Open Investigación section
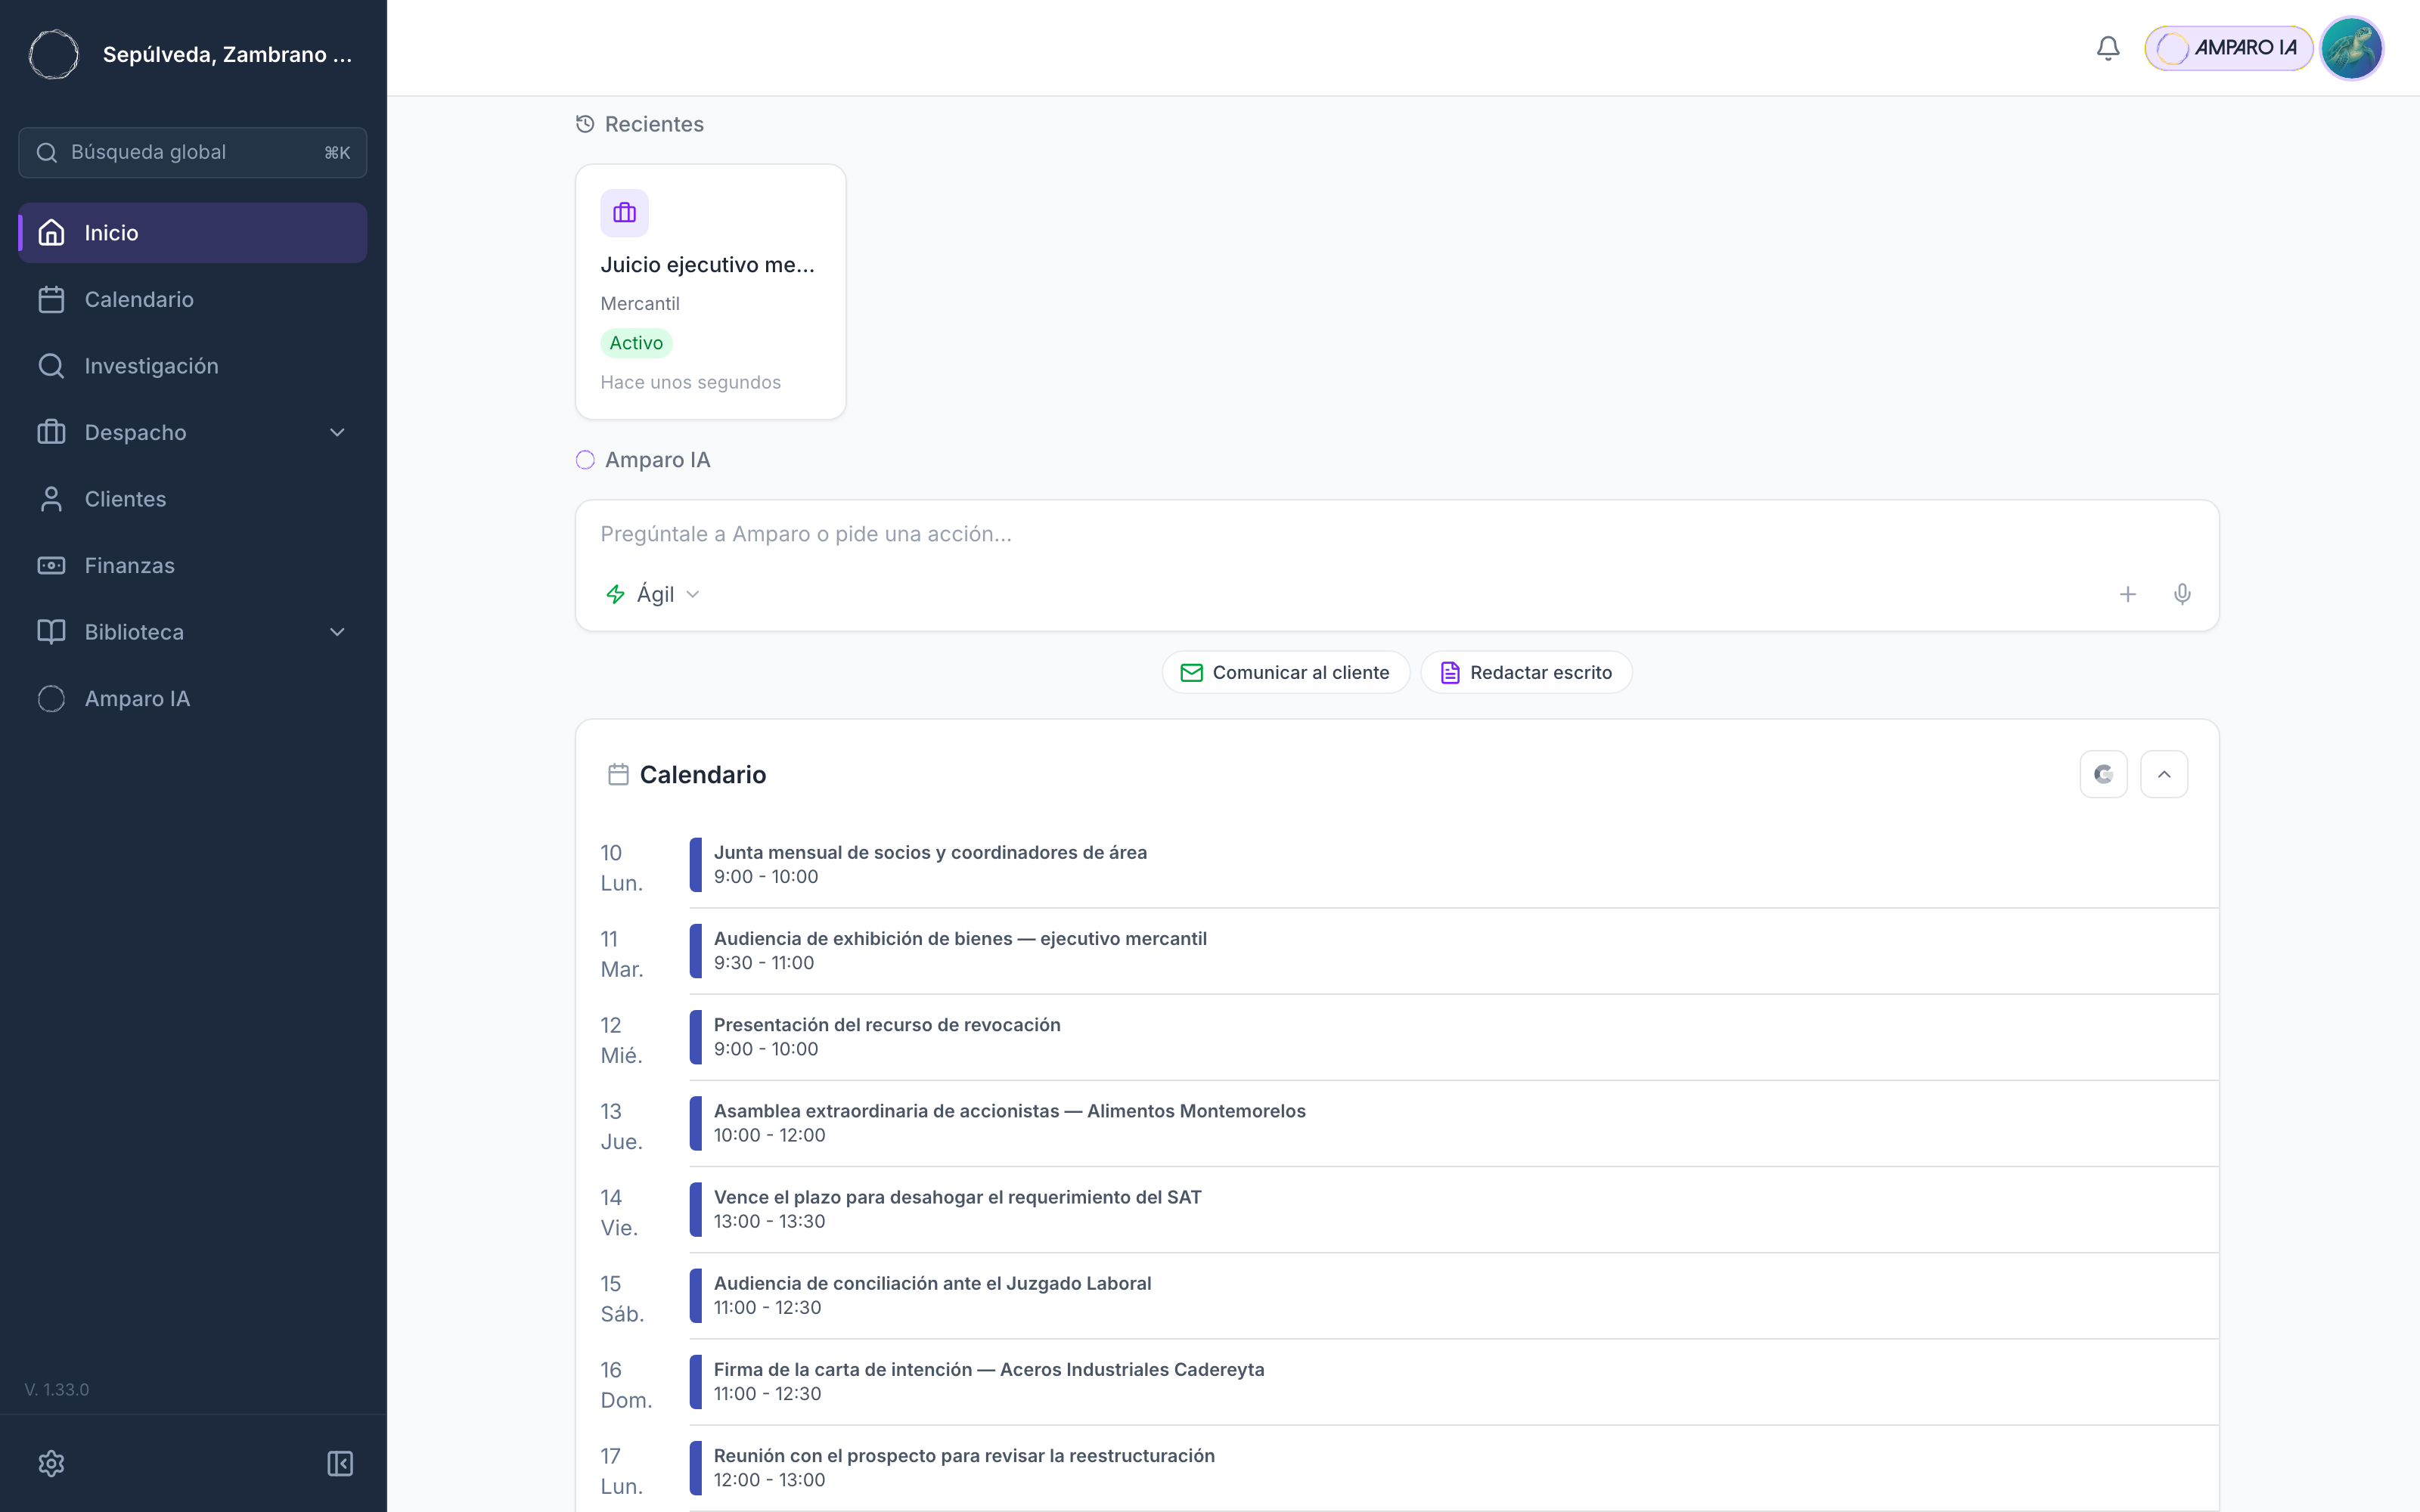Image resolution: width=2420 pixels, height=1512 pixels. (193, 366)
